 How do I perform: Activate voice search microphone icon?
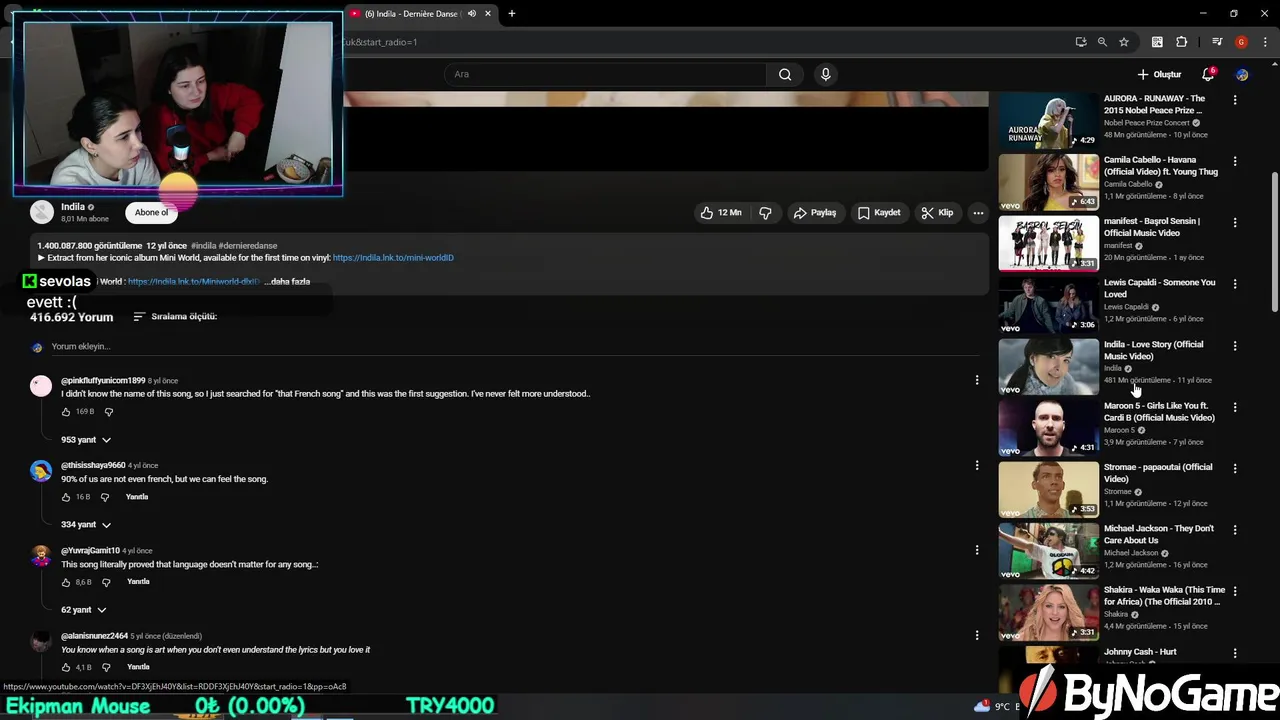click(825, 74)
